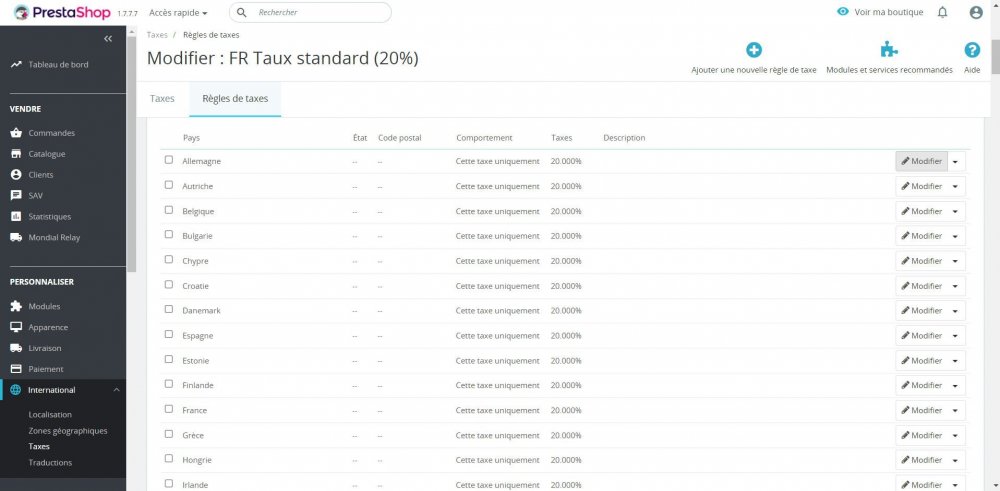Click the search magnifier icon
1000x491 pixels.
point(241,12)
